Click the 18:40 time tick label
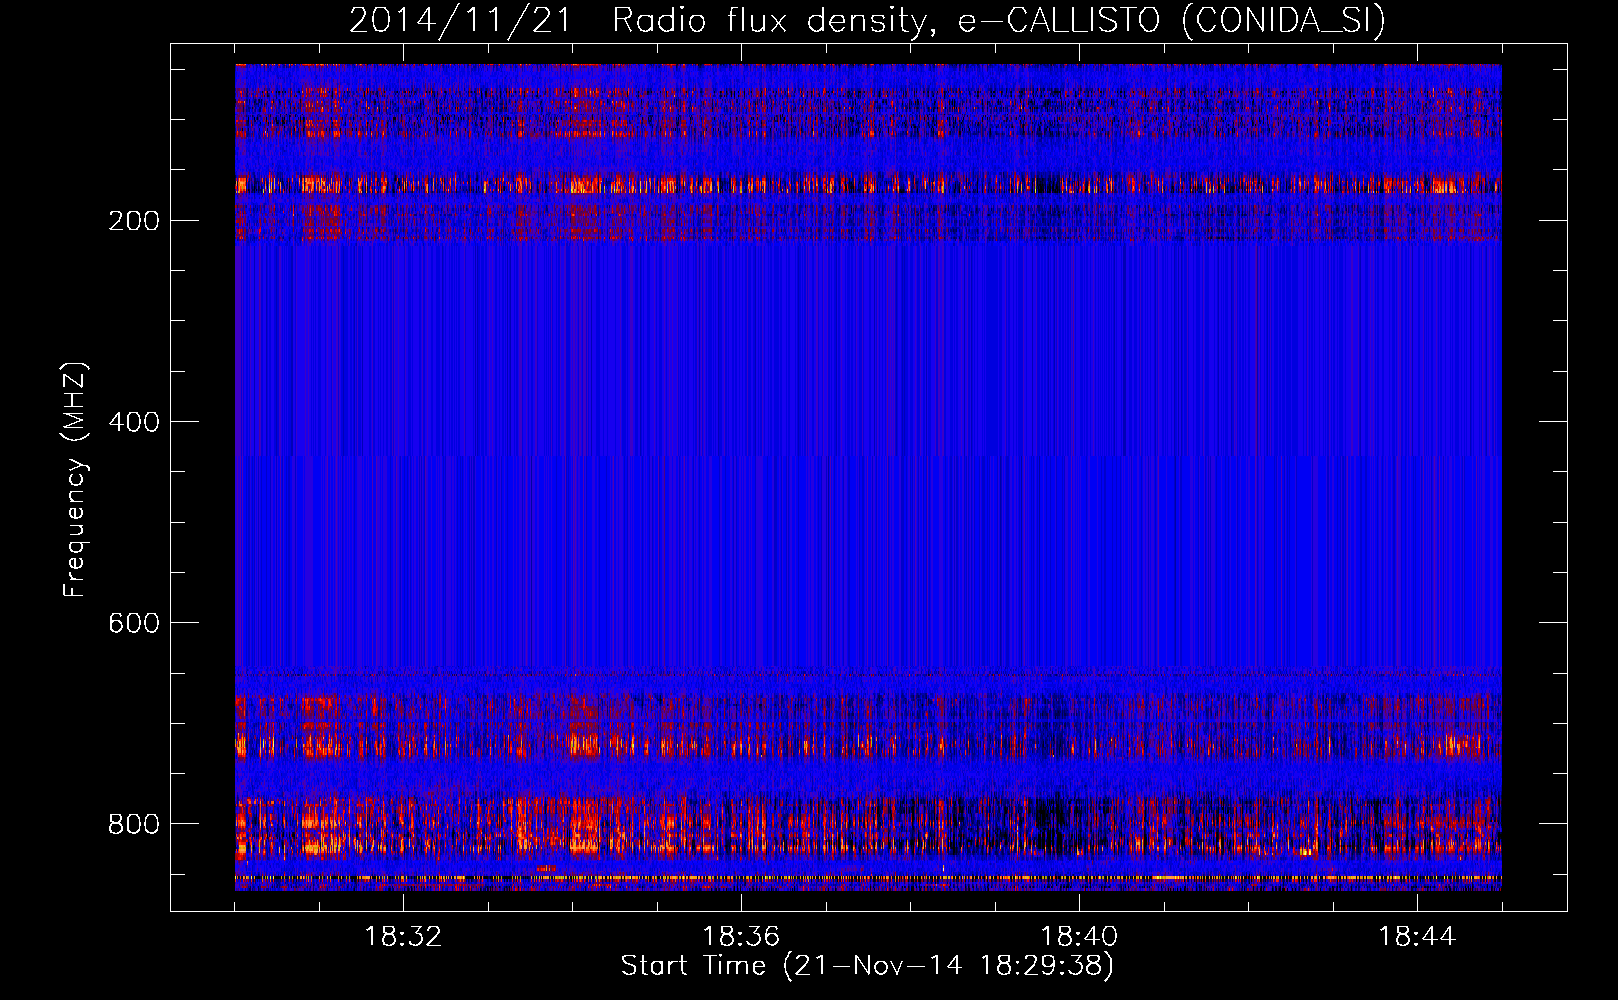Screen dimensions: 1618x1000 point(1079,937)
